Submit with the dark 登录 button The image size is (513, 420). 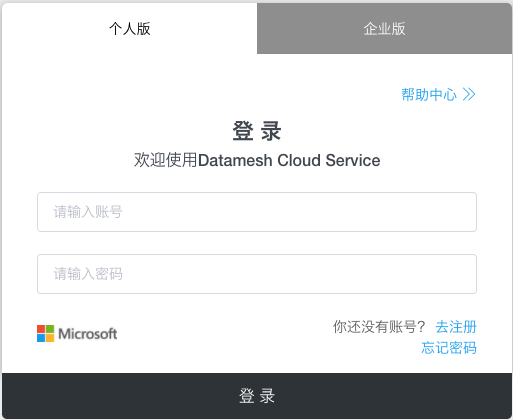coord(257,396)
